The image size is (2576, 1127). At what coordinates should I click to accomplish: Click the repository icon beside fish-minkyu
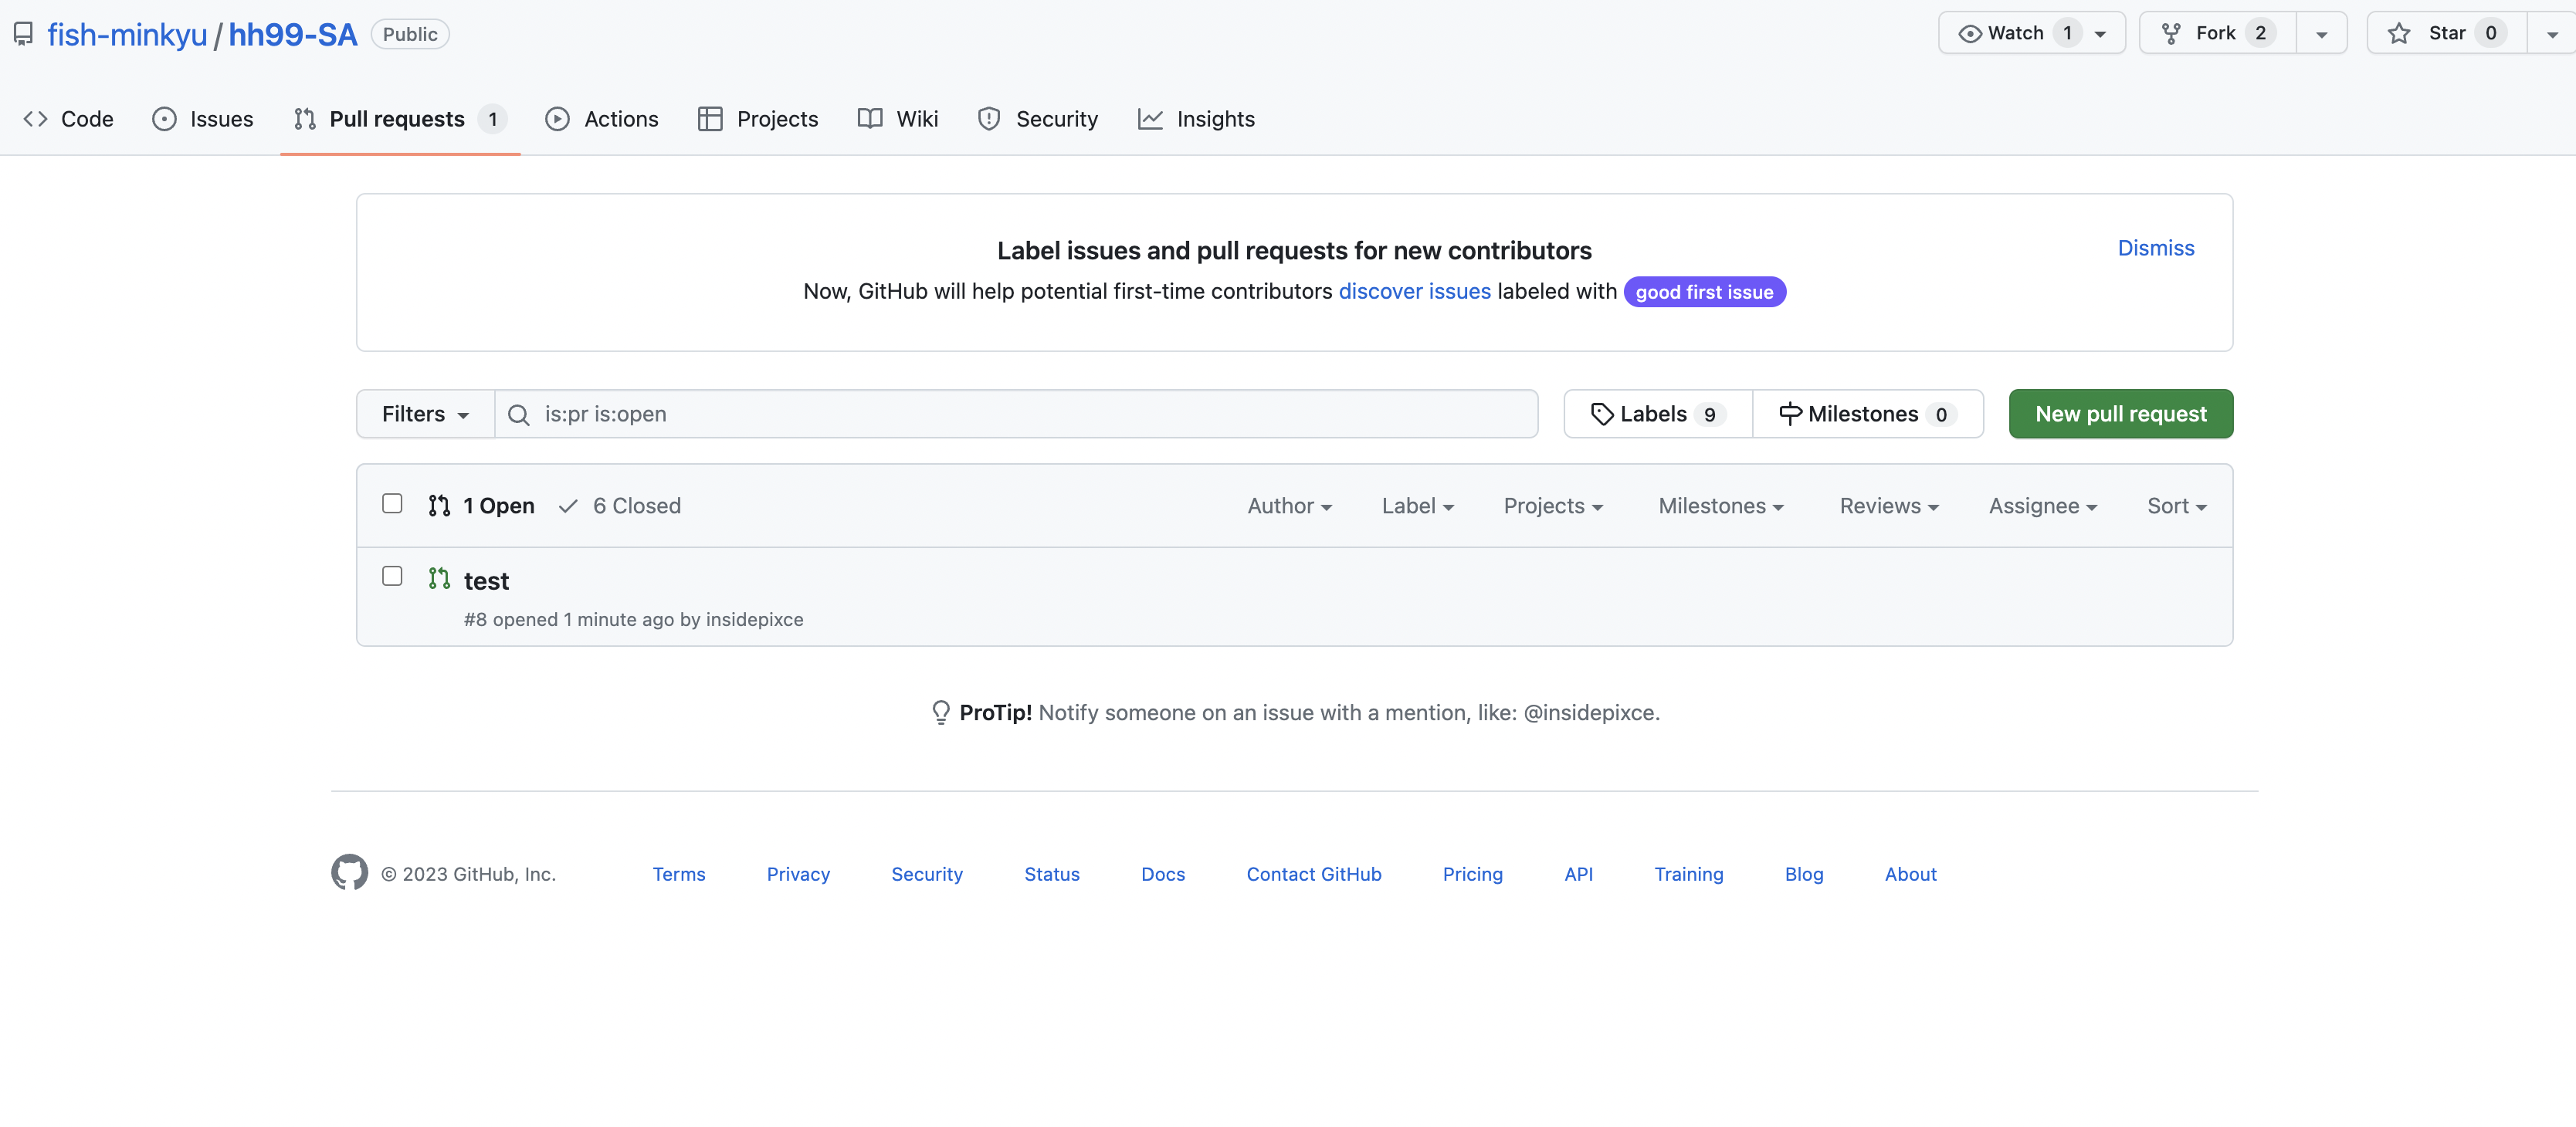23,35
